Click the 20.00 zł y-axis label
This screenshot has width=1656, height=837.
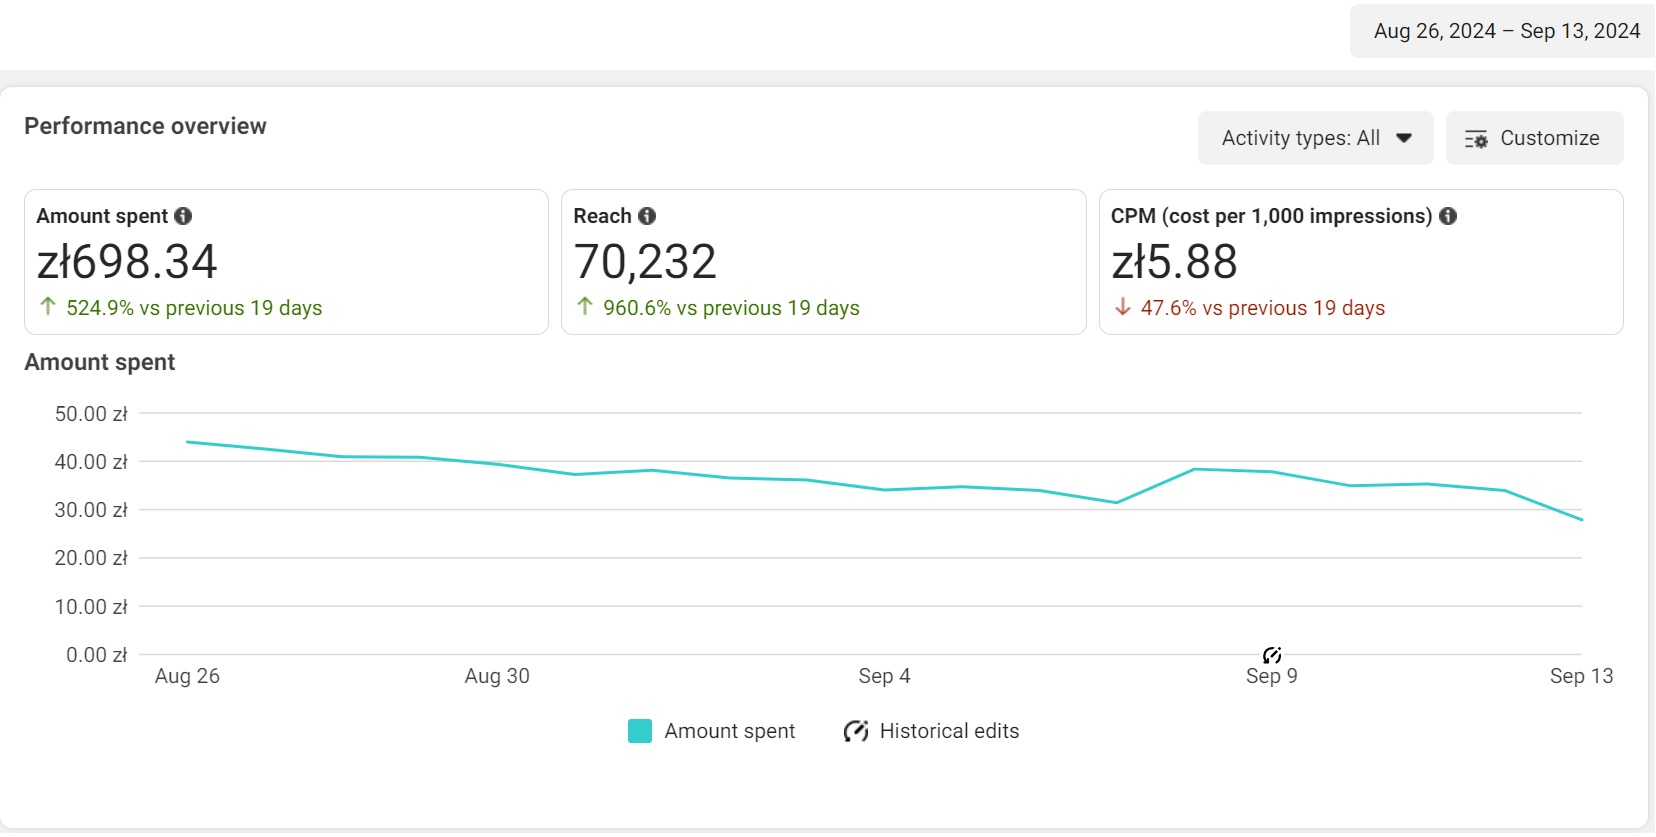tap(91, 558)
